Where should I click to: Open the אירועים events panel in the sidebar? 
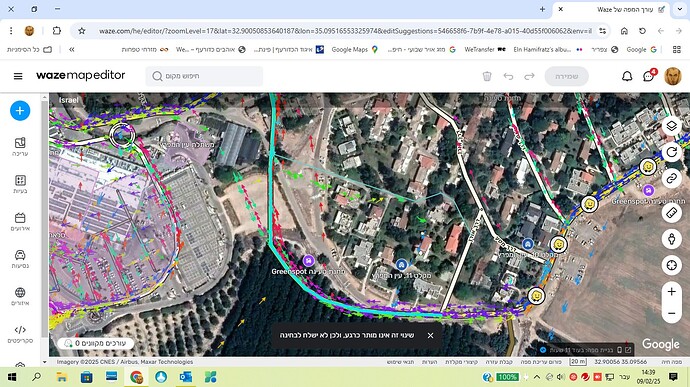(x=20, y=221)
